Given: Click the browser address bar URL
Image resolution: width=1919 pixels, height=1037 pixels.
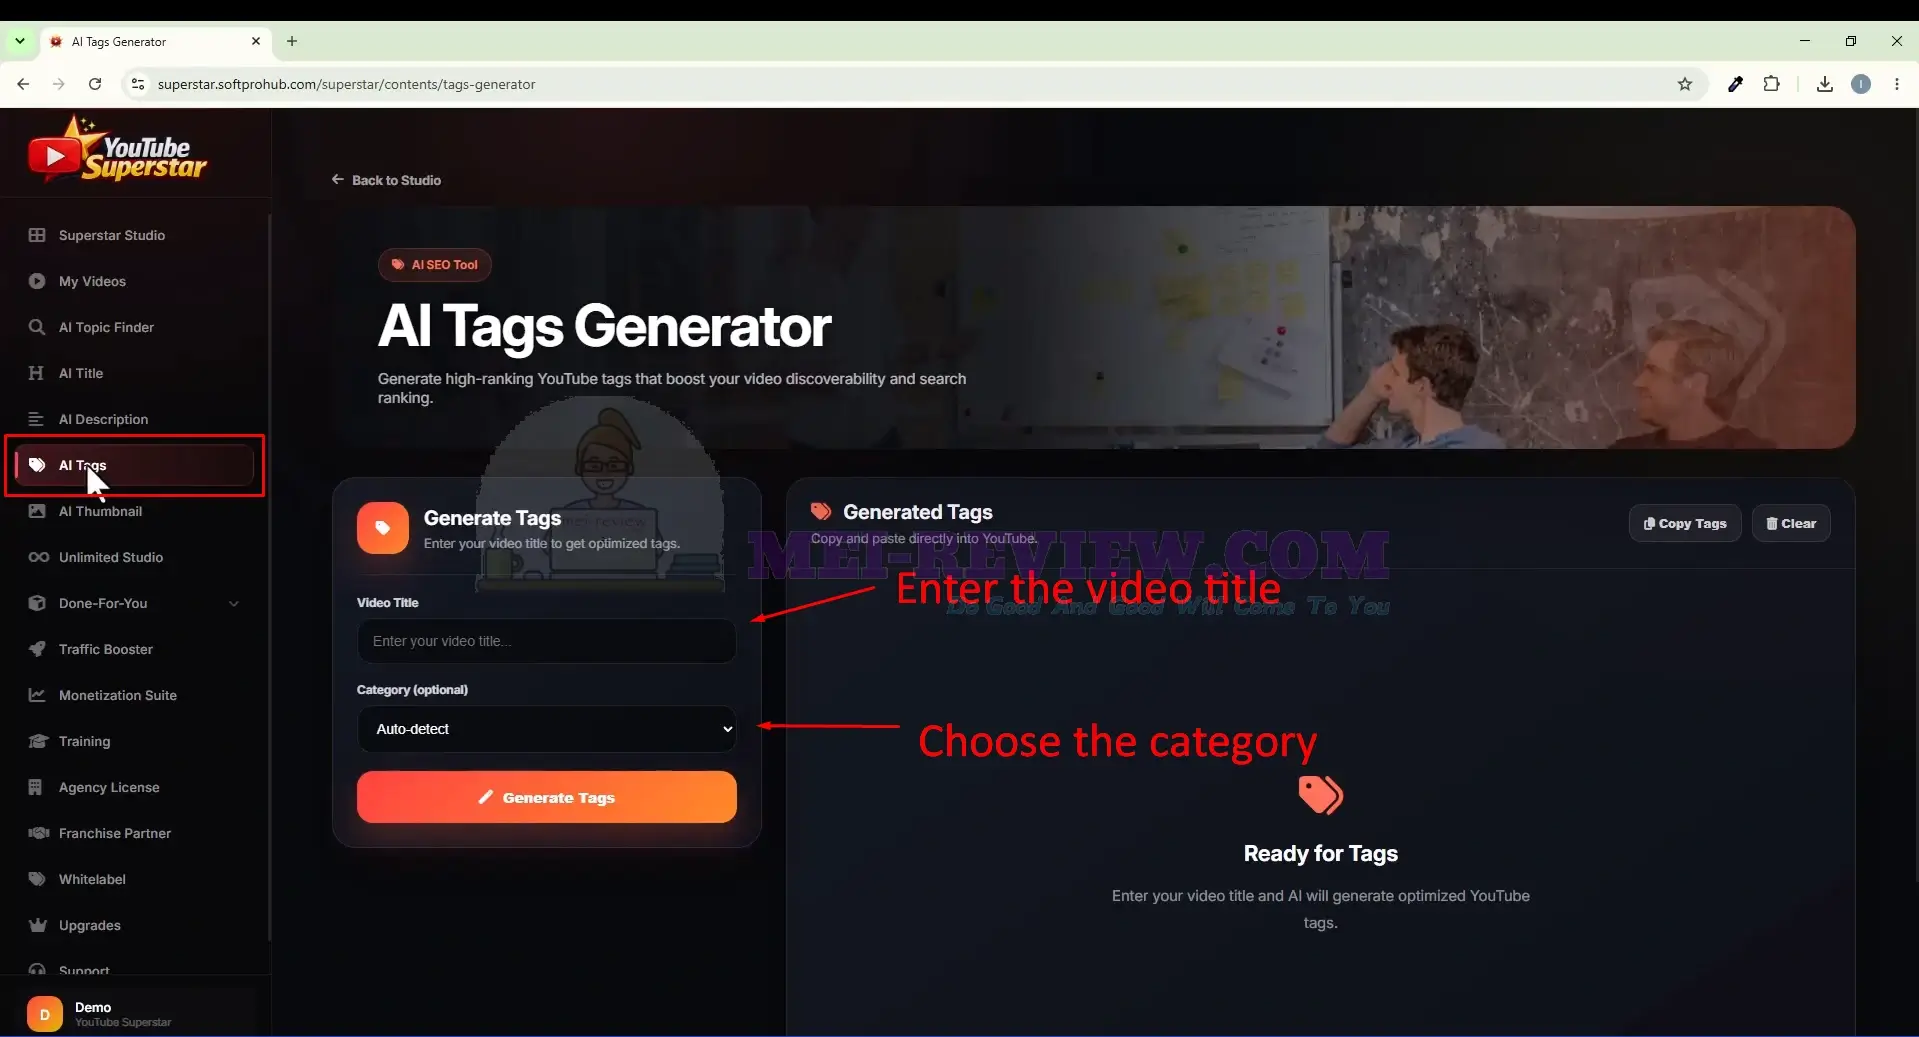Looking at the screenshot, I should point(346,84).
